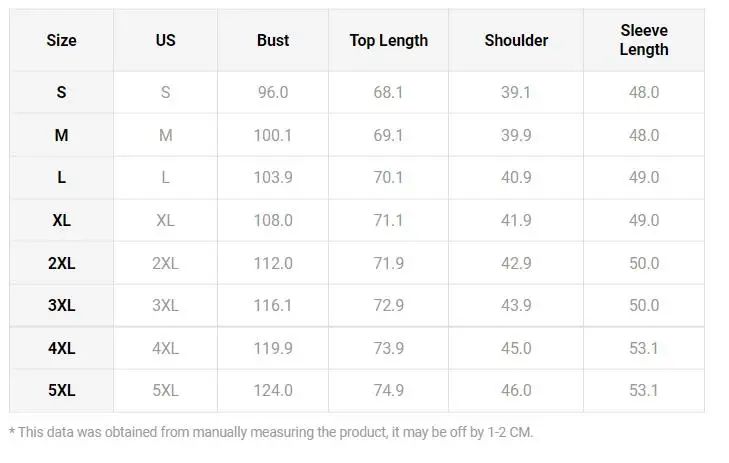Click the Size column header
This screenshot has height=463, width=729.
[61, 41]
